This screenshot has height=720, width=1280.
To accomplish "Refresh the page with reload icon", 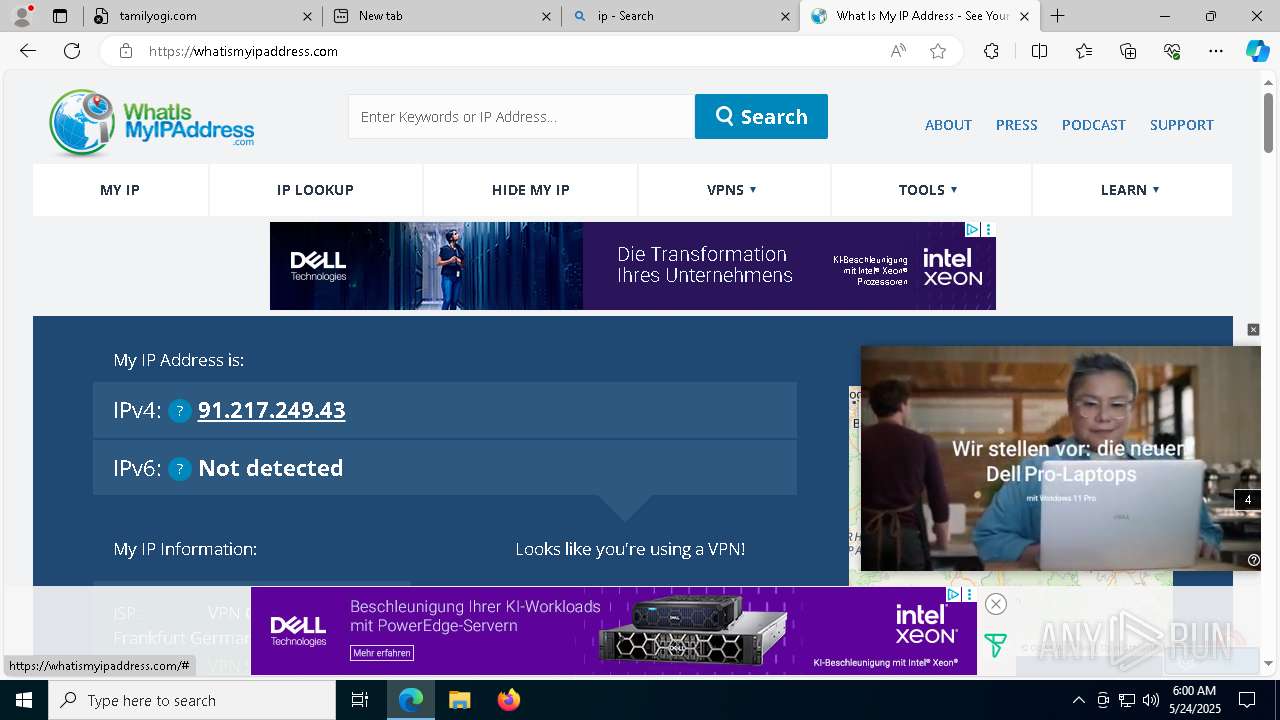I will coord(72,51).
